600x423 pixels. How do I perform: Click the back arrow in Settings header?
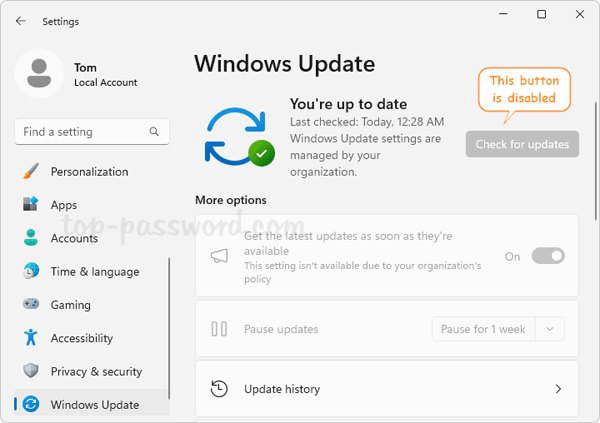coord(21,21)
